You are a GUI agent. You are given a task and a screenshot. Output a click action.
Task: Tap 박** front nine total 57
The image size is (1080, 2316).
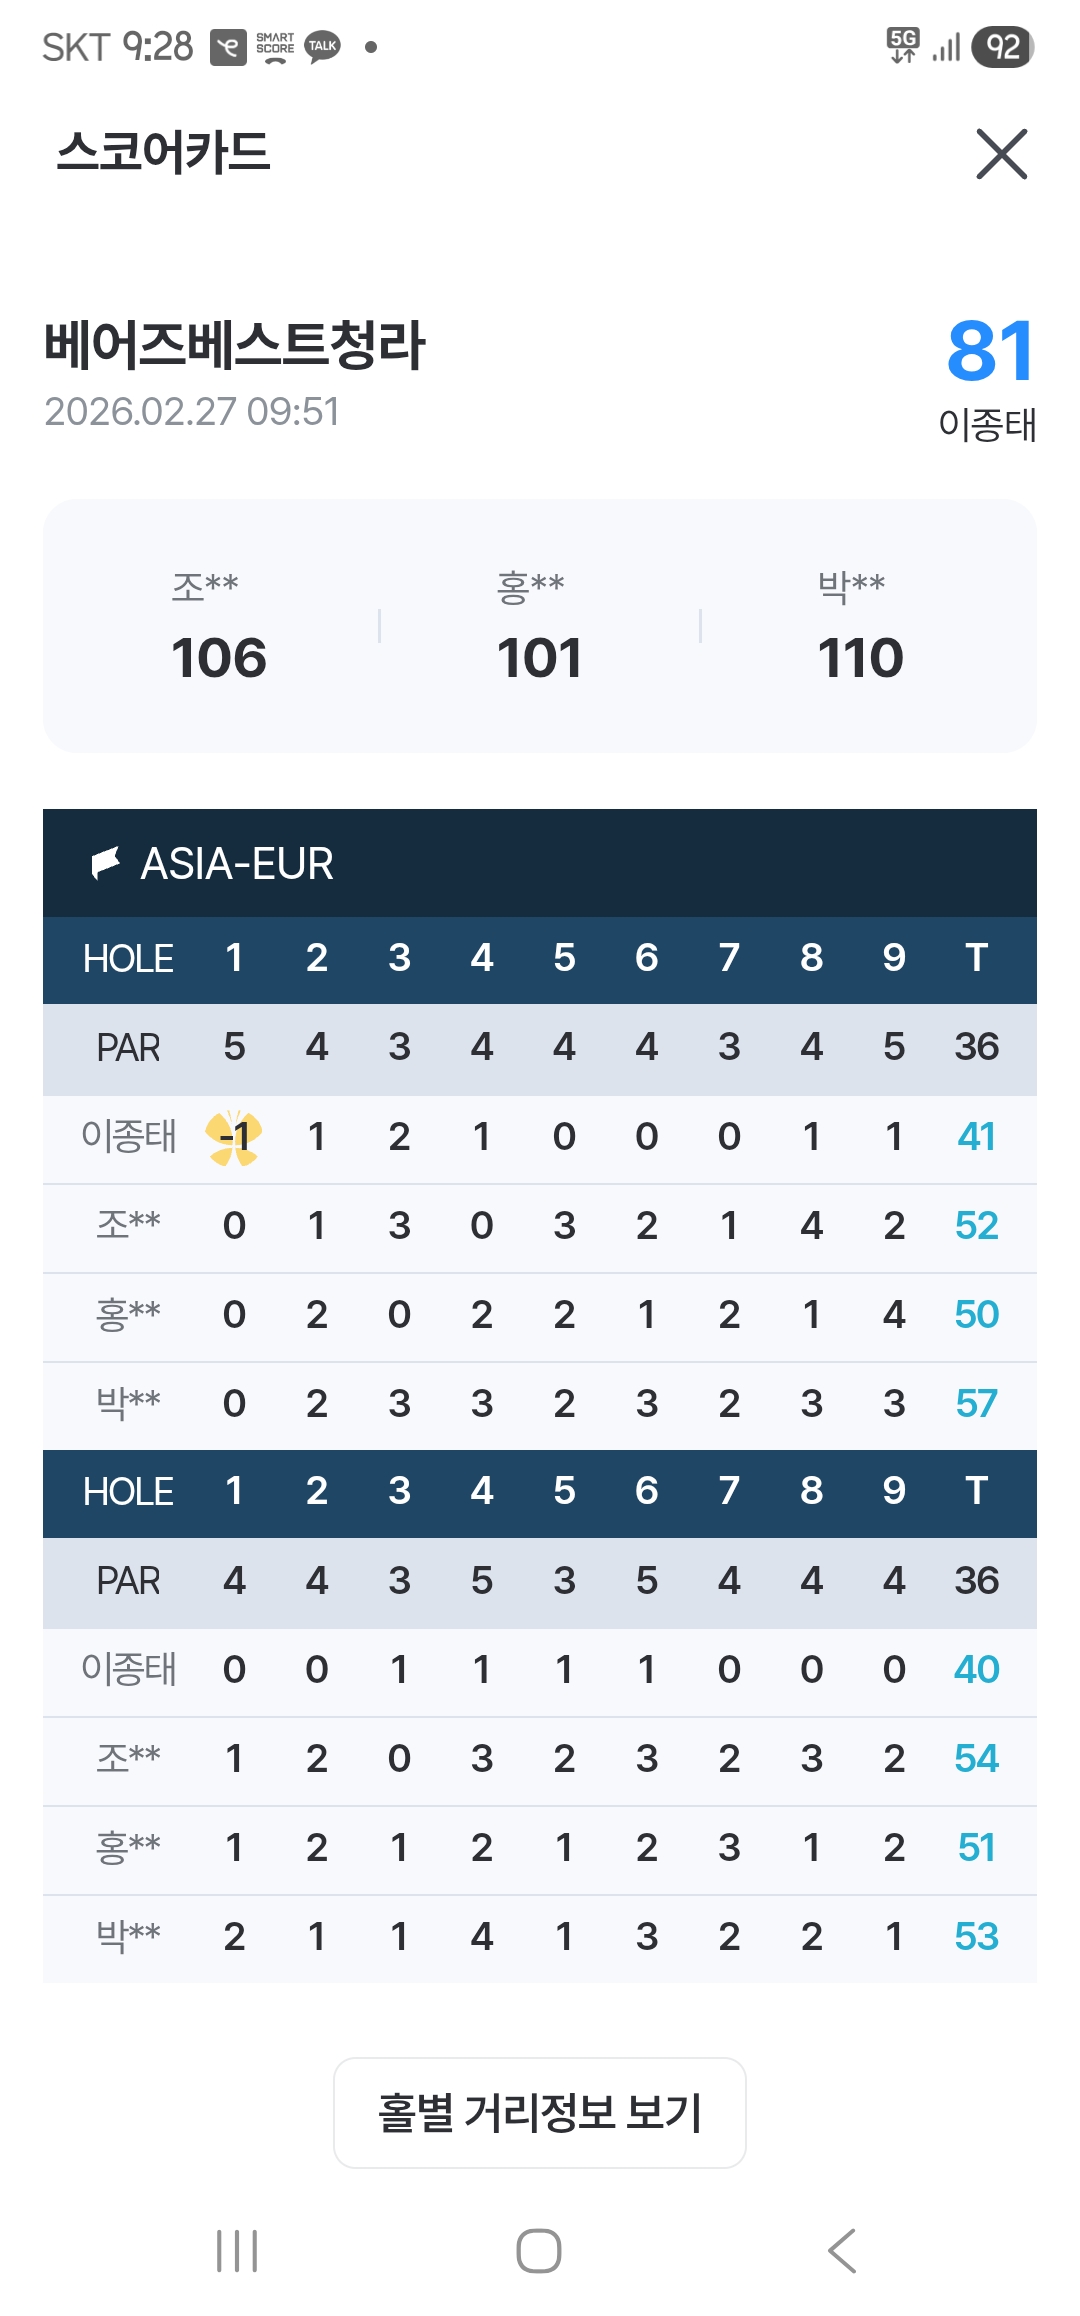tap(976, 1404)
